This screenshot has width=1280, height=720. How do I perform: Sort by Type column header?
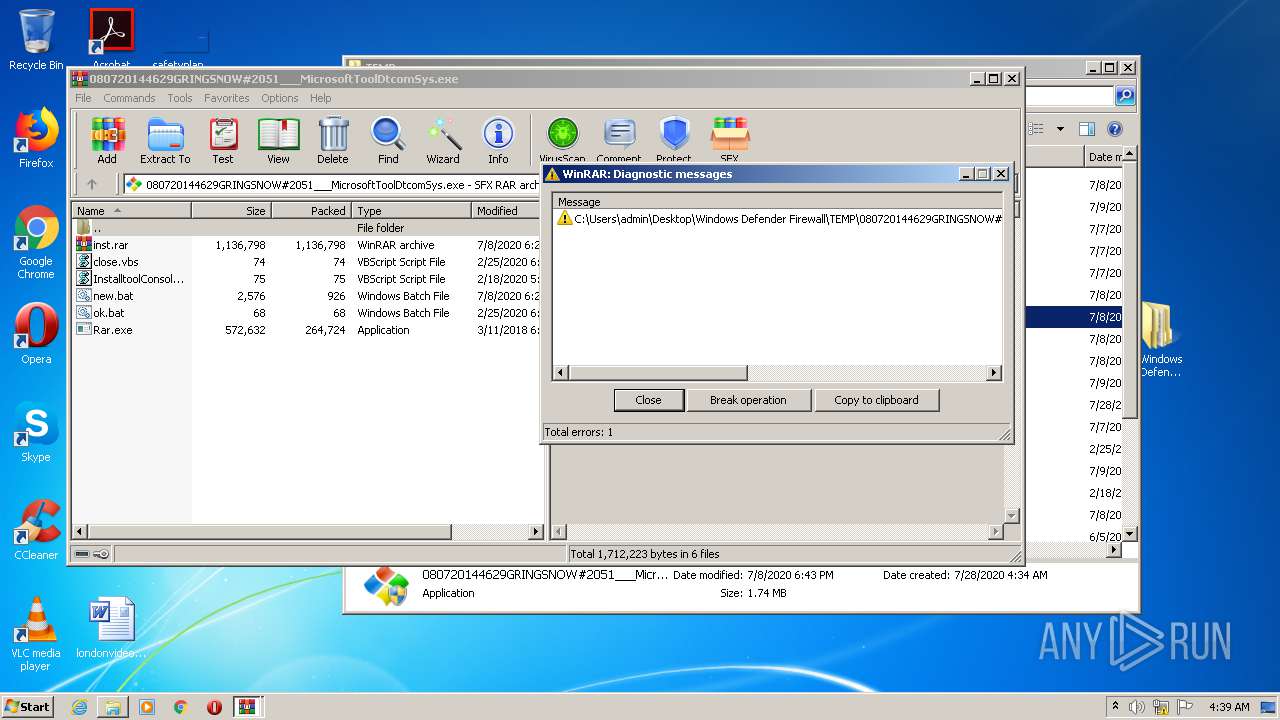click(411, 211)
